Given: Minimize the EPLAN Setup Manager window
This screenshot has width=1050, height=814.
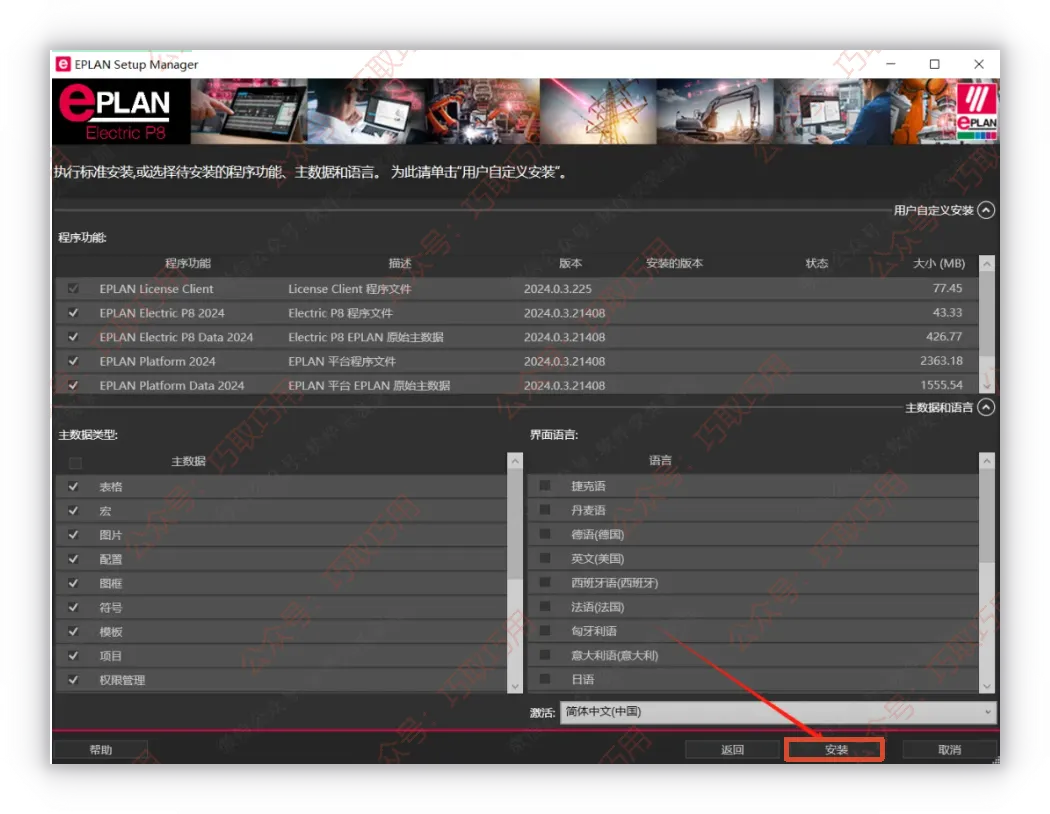Looking at the screenshot, I should 891,64.
